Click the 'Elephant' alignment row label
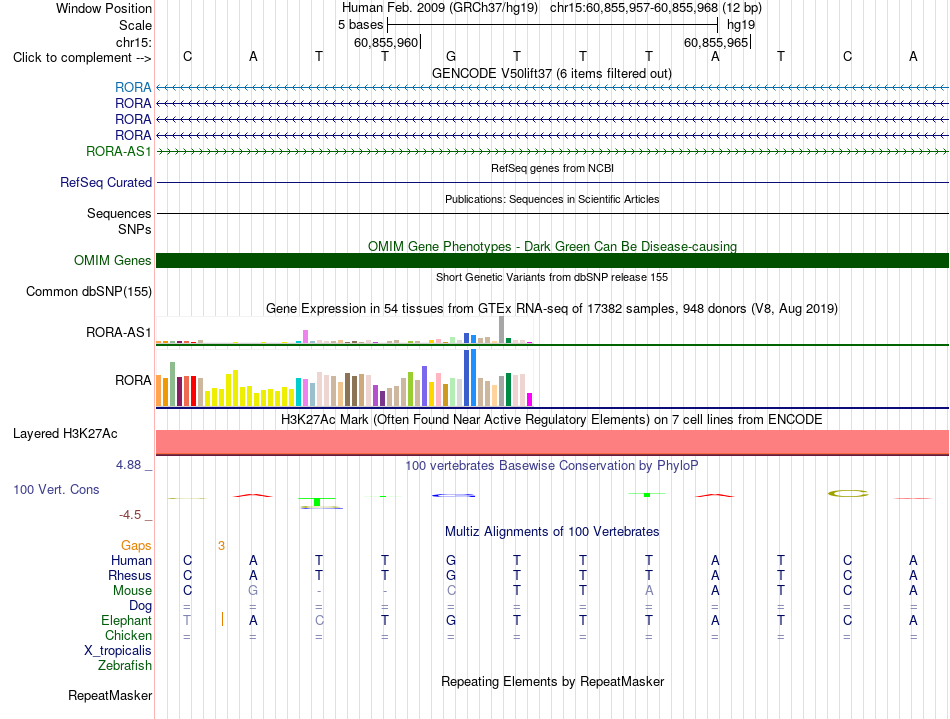Viewport: 950px width, 719px height. coord(127,620)
